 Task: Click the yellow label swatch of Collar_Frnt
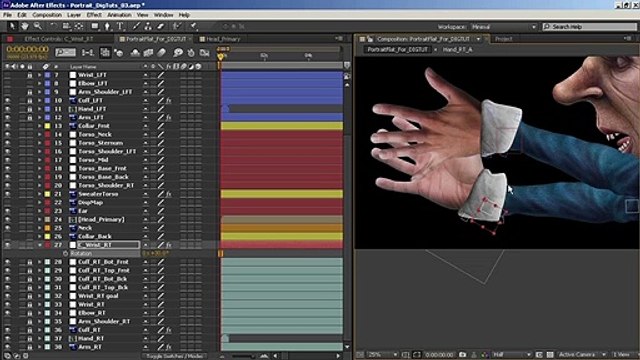48,126
